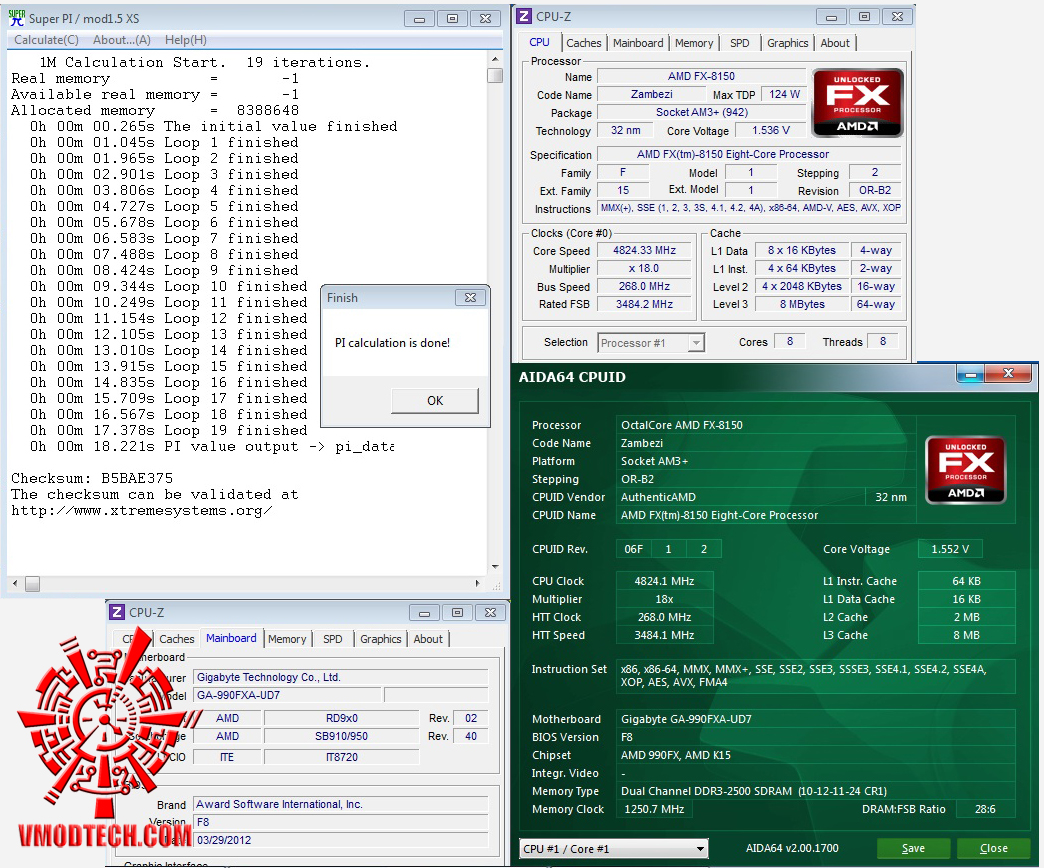Minimize the Super PI window
The height and width of the screenshot is (868, 1044).
pos(419,19)
